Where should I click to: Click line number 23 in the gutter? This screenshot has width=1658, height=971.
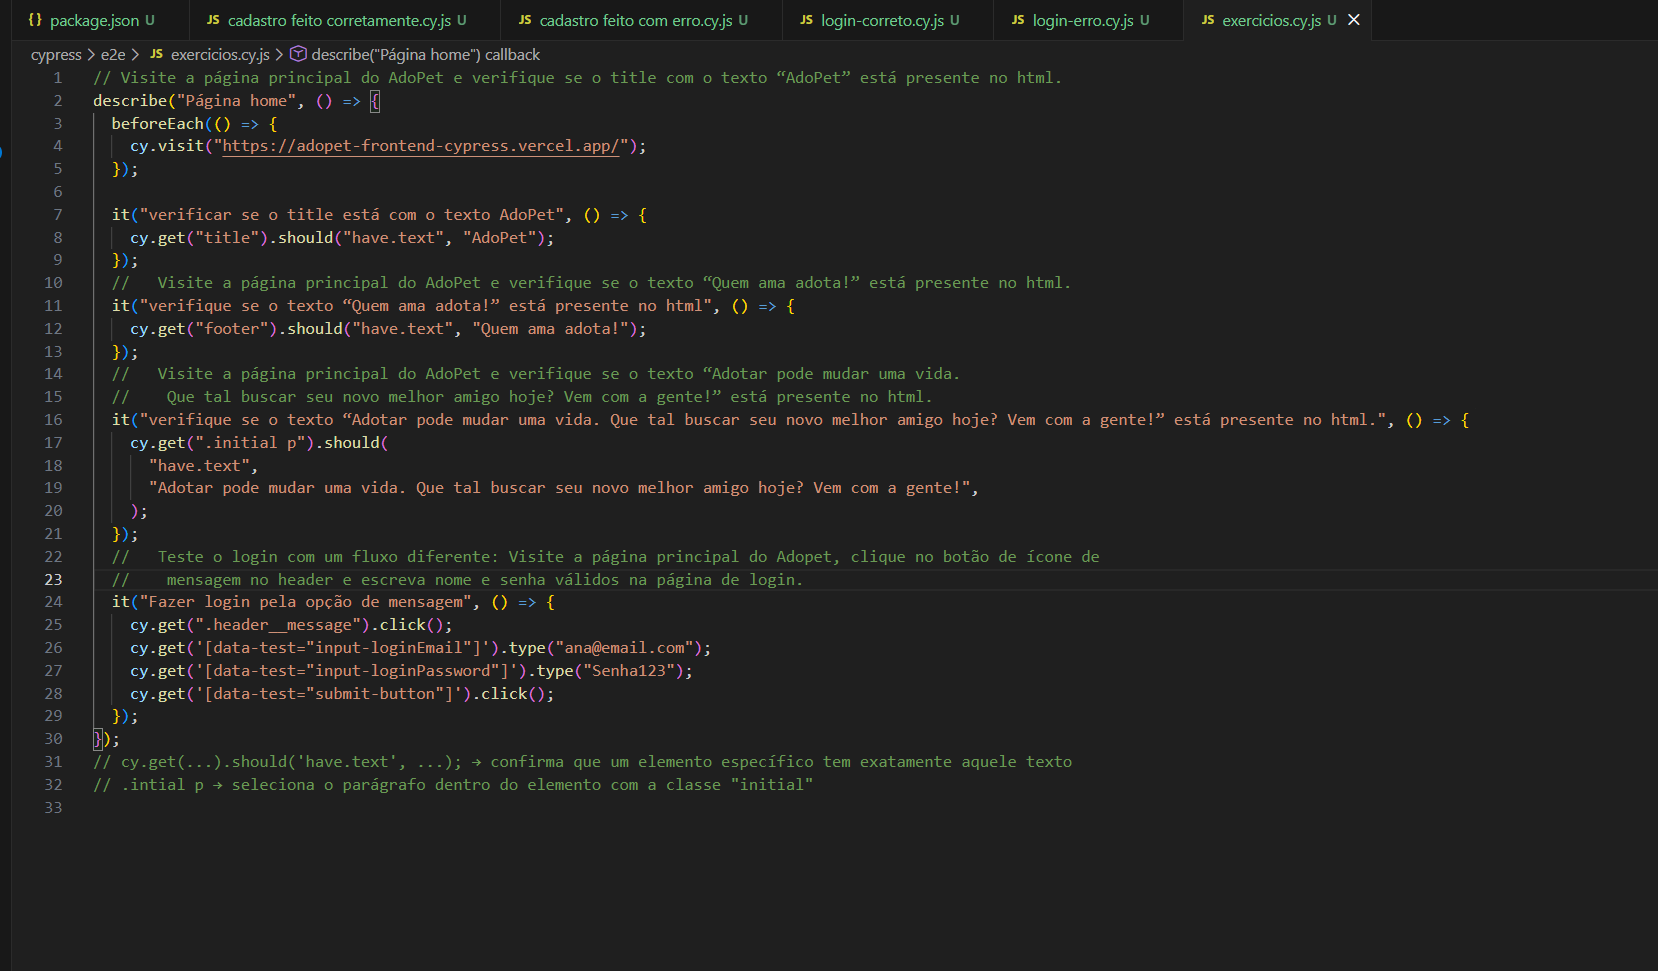point(53,580)
